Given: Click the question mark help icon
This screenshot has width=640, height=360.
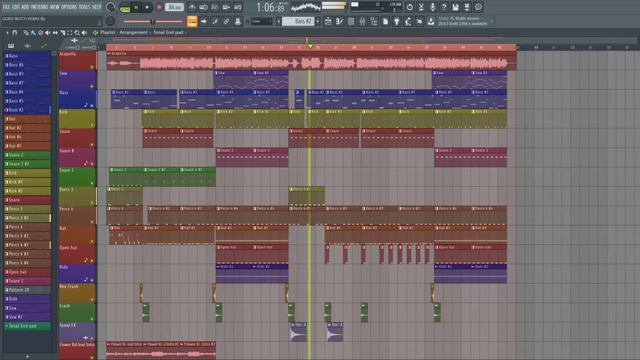Looking at the screenshot, I should 444,7.
